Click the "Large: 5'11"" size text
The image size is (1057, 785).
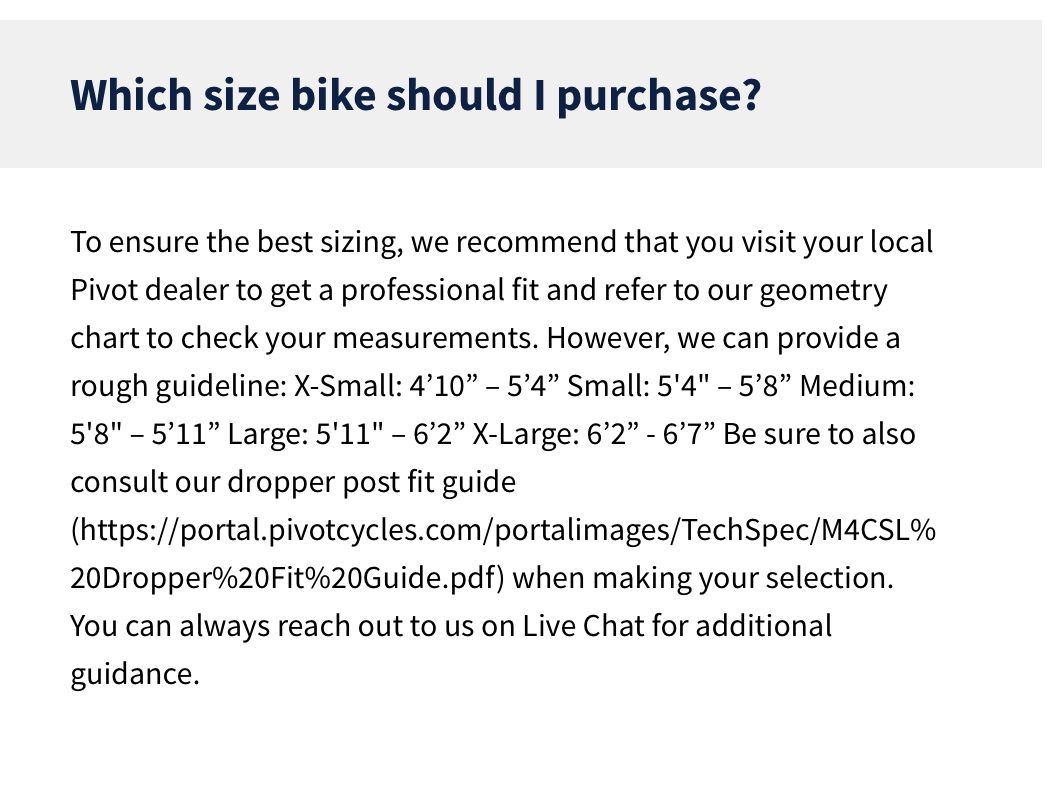click(306, 435)
